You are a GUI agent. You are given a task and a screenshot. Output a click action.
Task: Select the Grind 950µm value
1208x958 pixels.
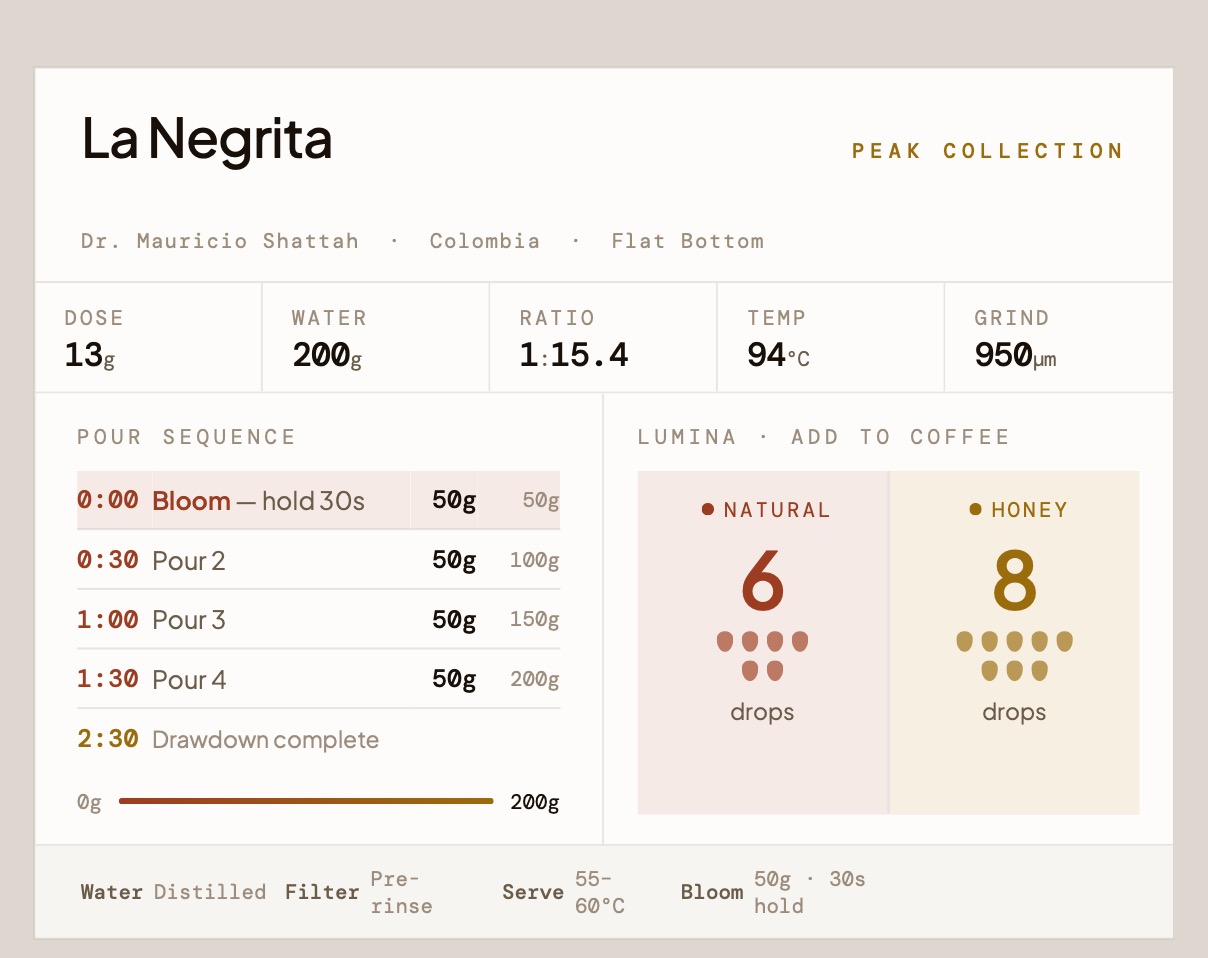tap(1015, 355)
